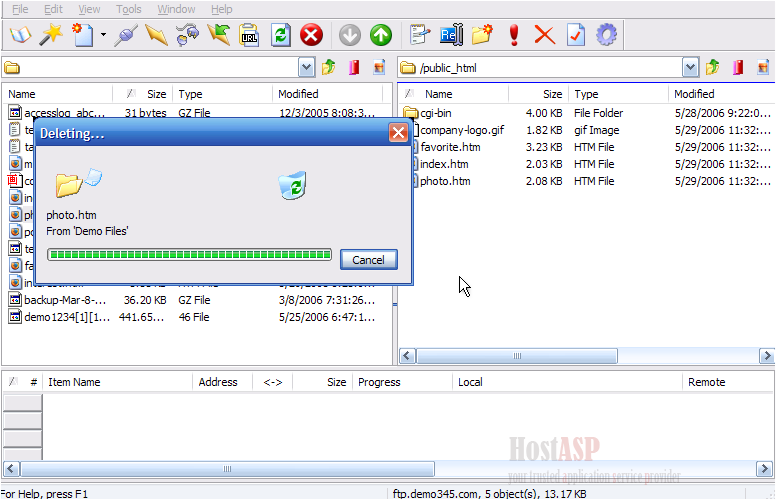Image resolution: width=776 pixels, height=500 pixels.
Task: Click the remote pane red bookmark icon
Action: click(x=738, y=67)
